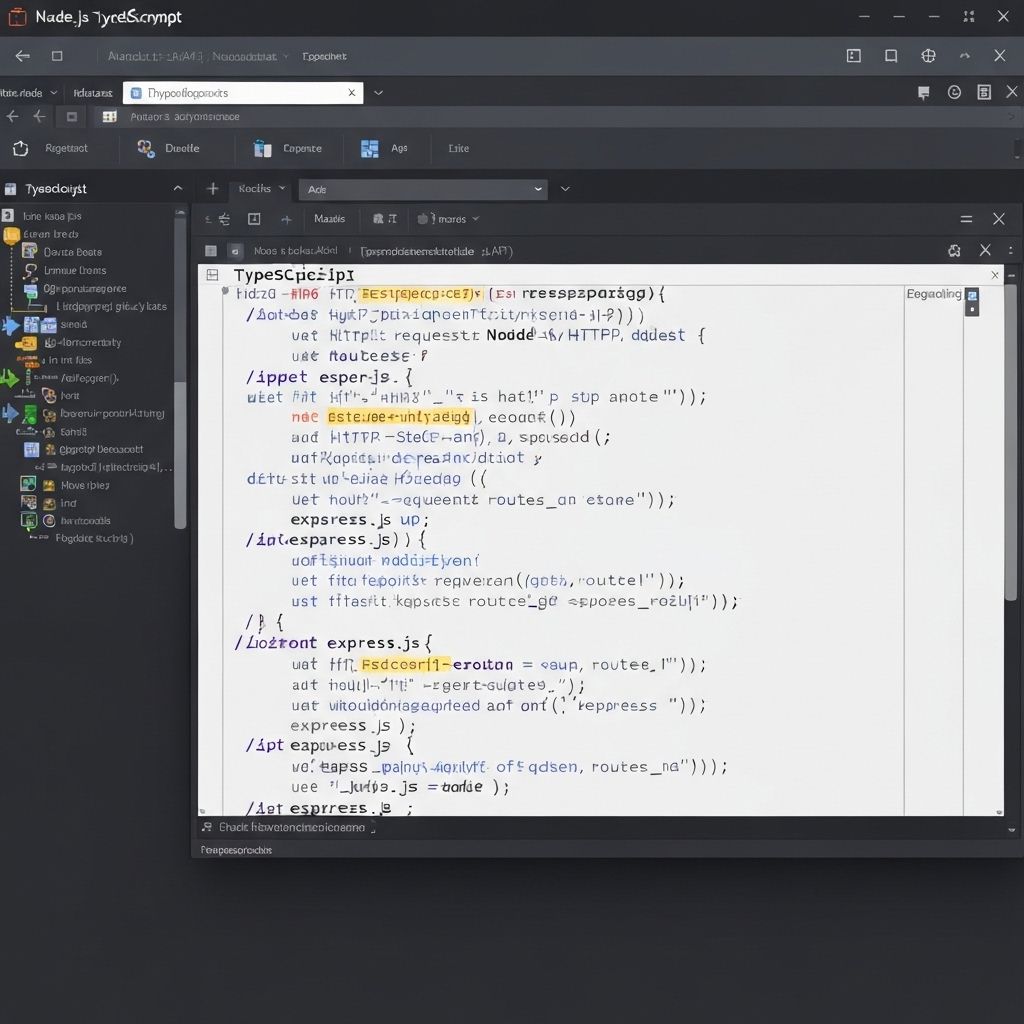Open the Ads combo box dropdown
This screenshot has height=1024, width=1024.
(538, 188)
